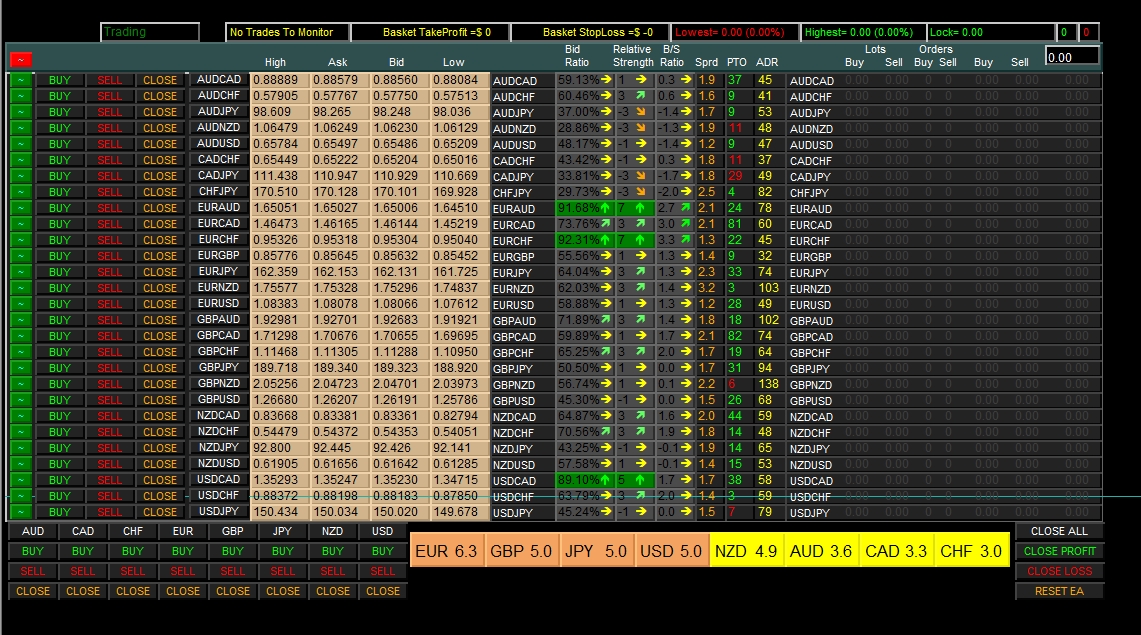The height and width of the screenshot is (635, 1141).
Task: Click the green up arrow in USDCAD Bid Ratio cell
Action: coord(605,480)
